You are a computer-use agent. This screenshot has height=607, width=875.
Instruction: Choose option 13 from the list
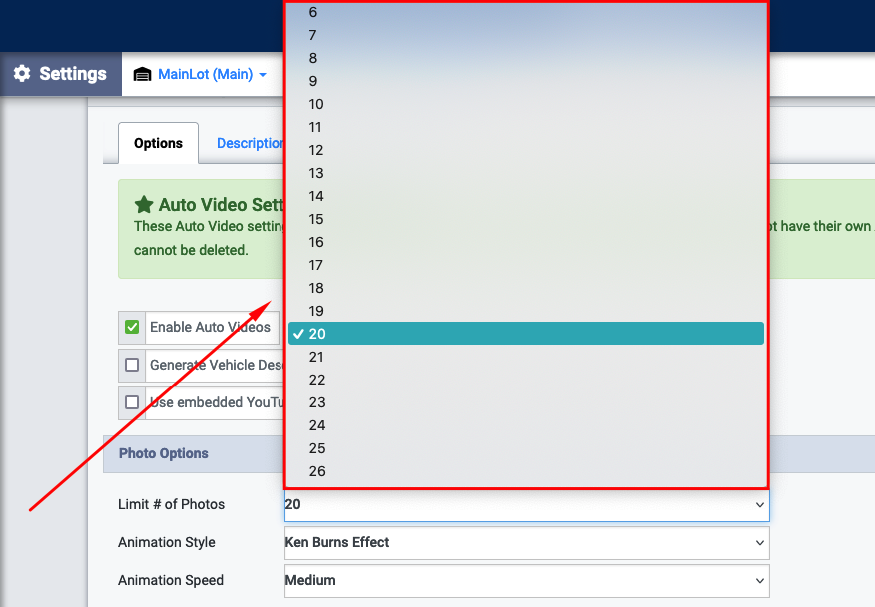click(526, 173)
